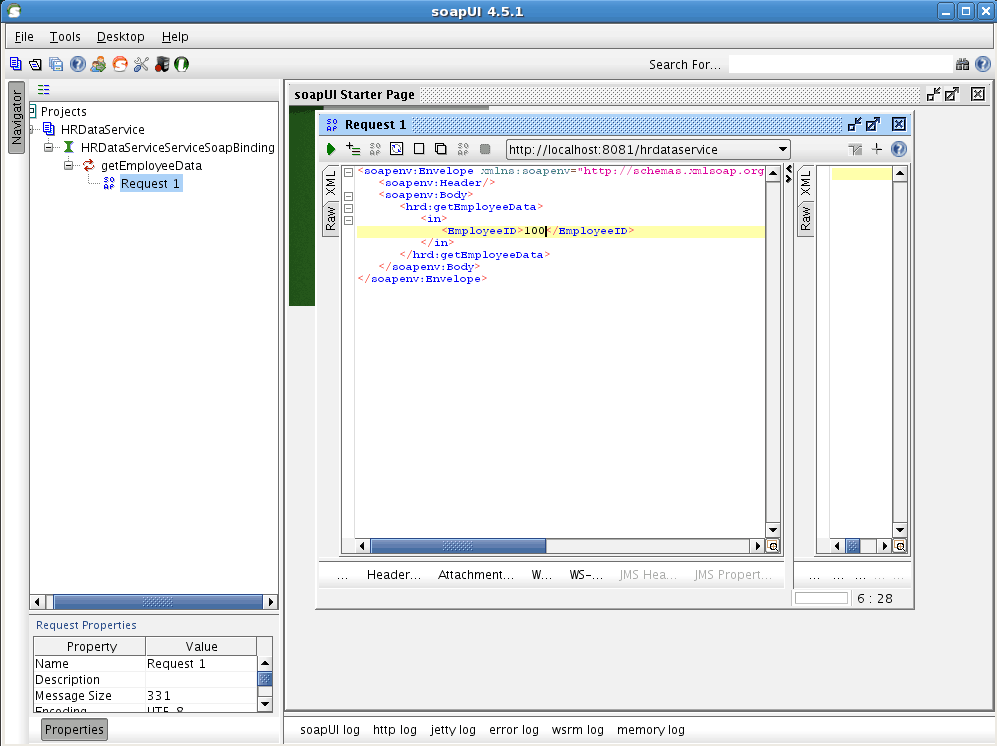Open the Desktop menu
Screen dimensions: 997x746
pos(121,37)
